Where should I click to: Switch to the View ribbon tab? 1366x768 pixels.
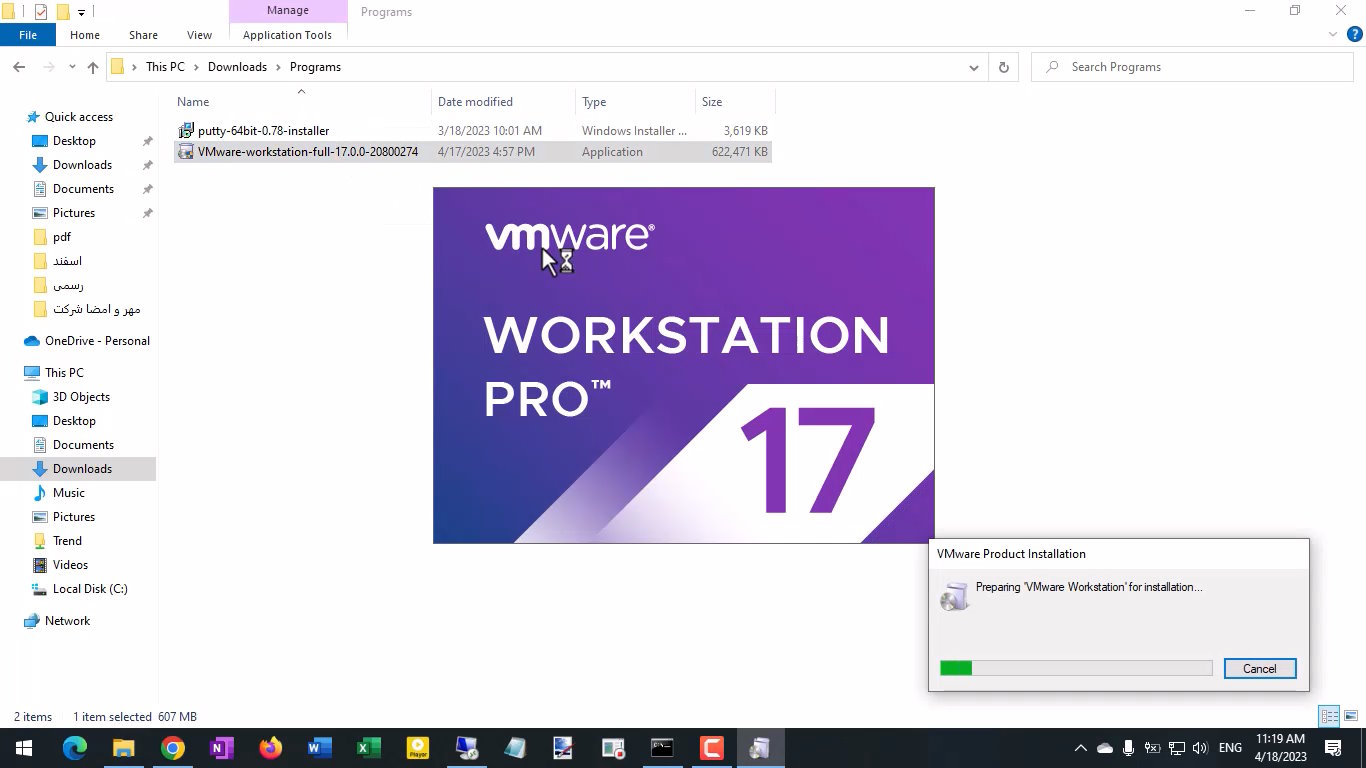[199, 35]
